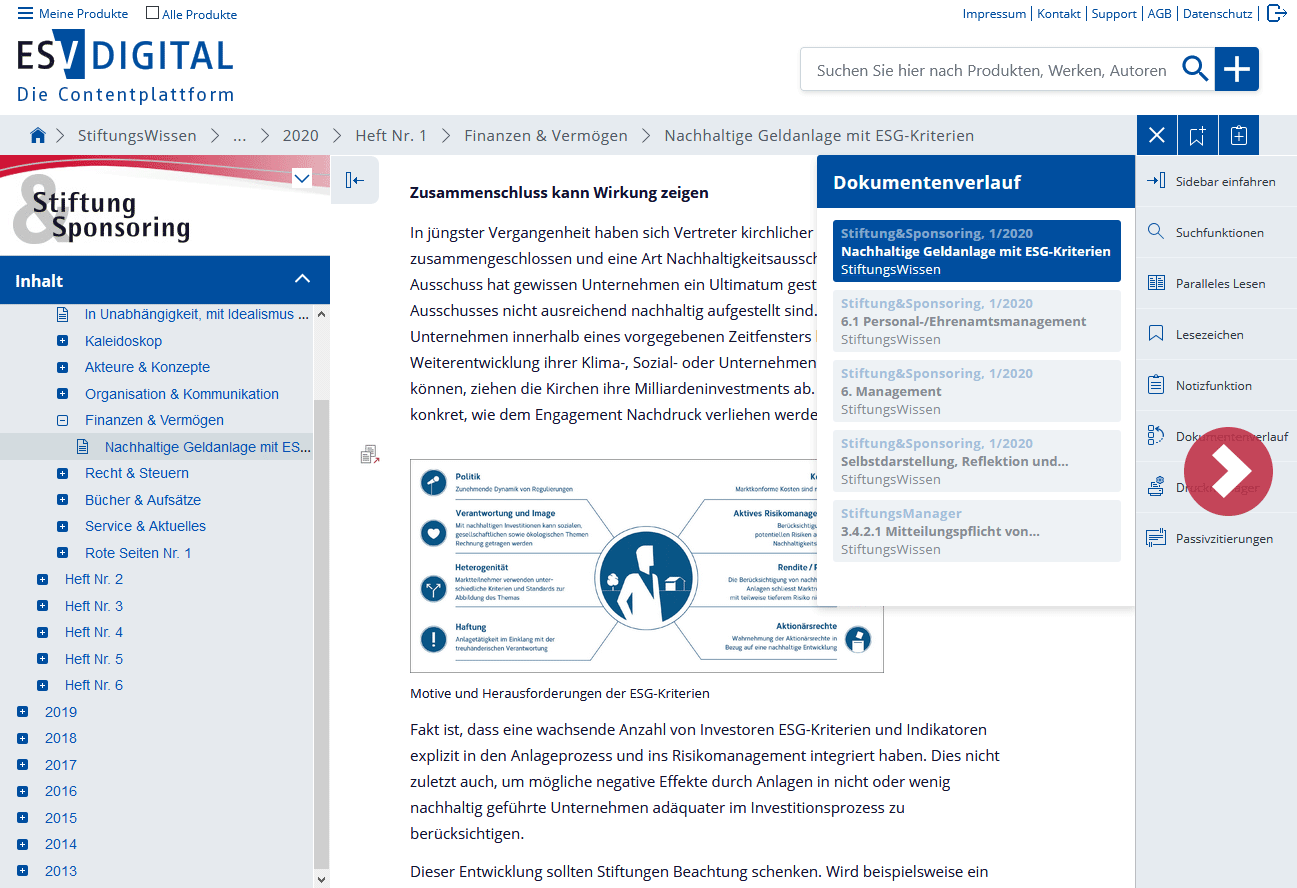This screenshot has height=888, width=1297.
Task: Open history entry 6.1 Personal-/Ehrenamtsmanagement
Action: click(x=977, y=321)
